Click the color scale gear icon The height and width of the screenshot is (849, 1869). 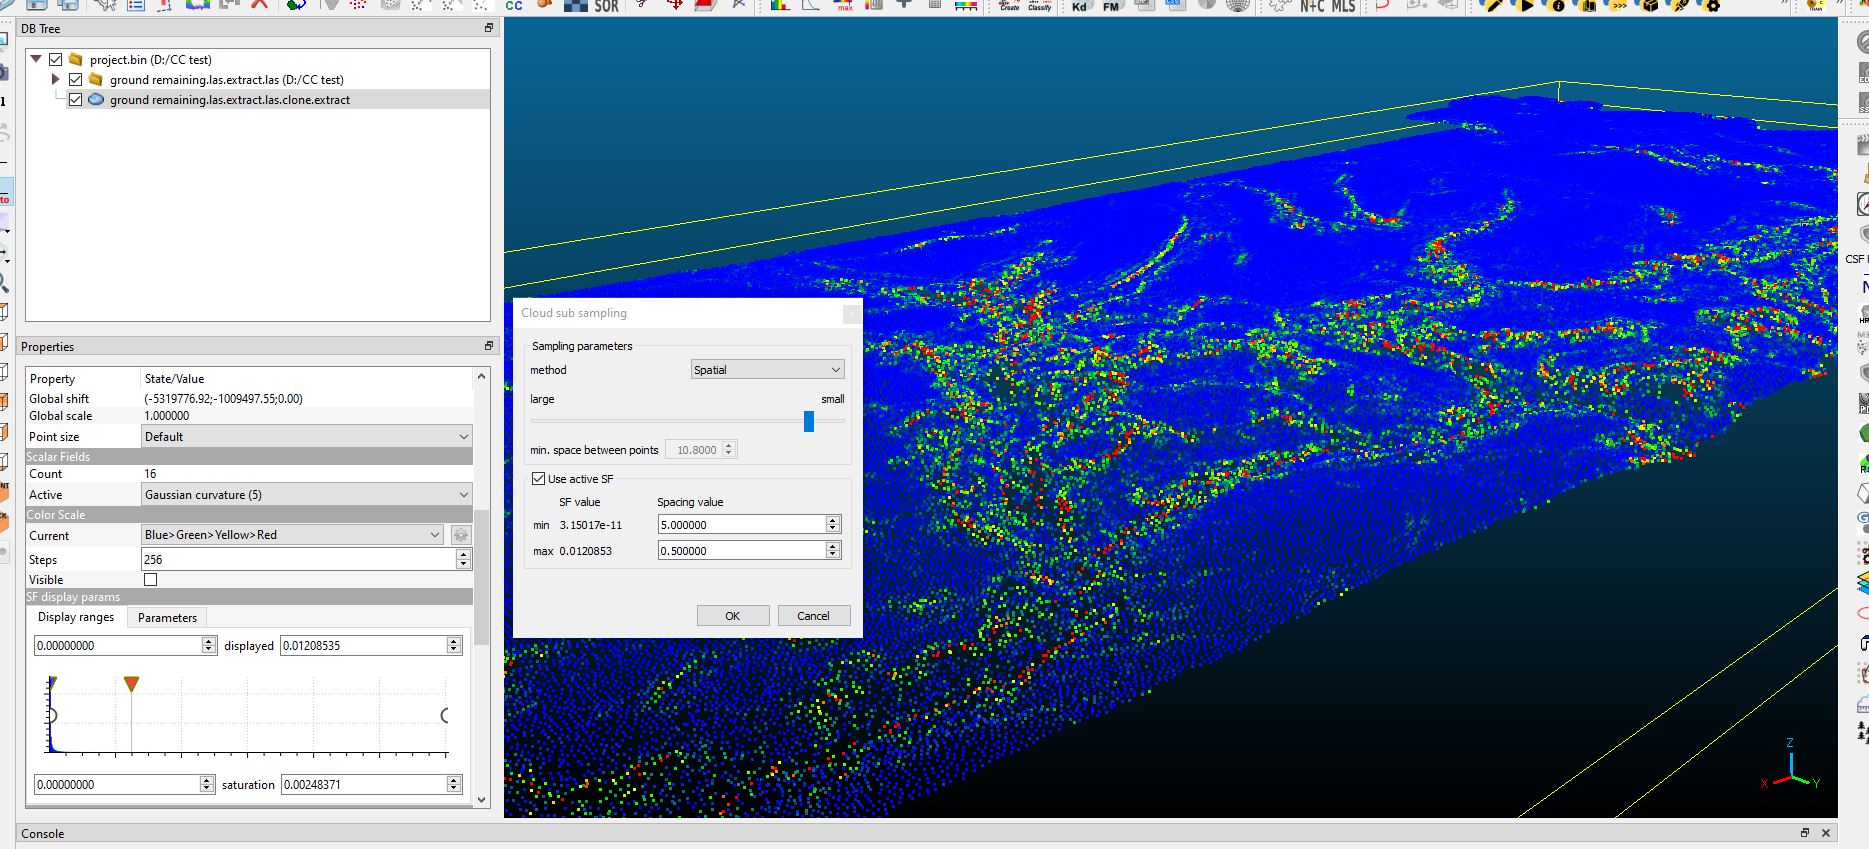click(461, 535)
